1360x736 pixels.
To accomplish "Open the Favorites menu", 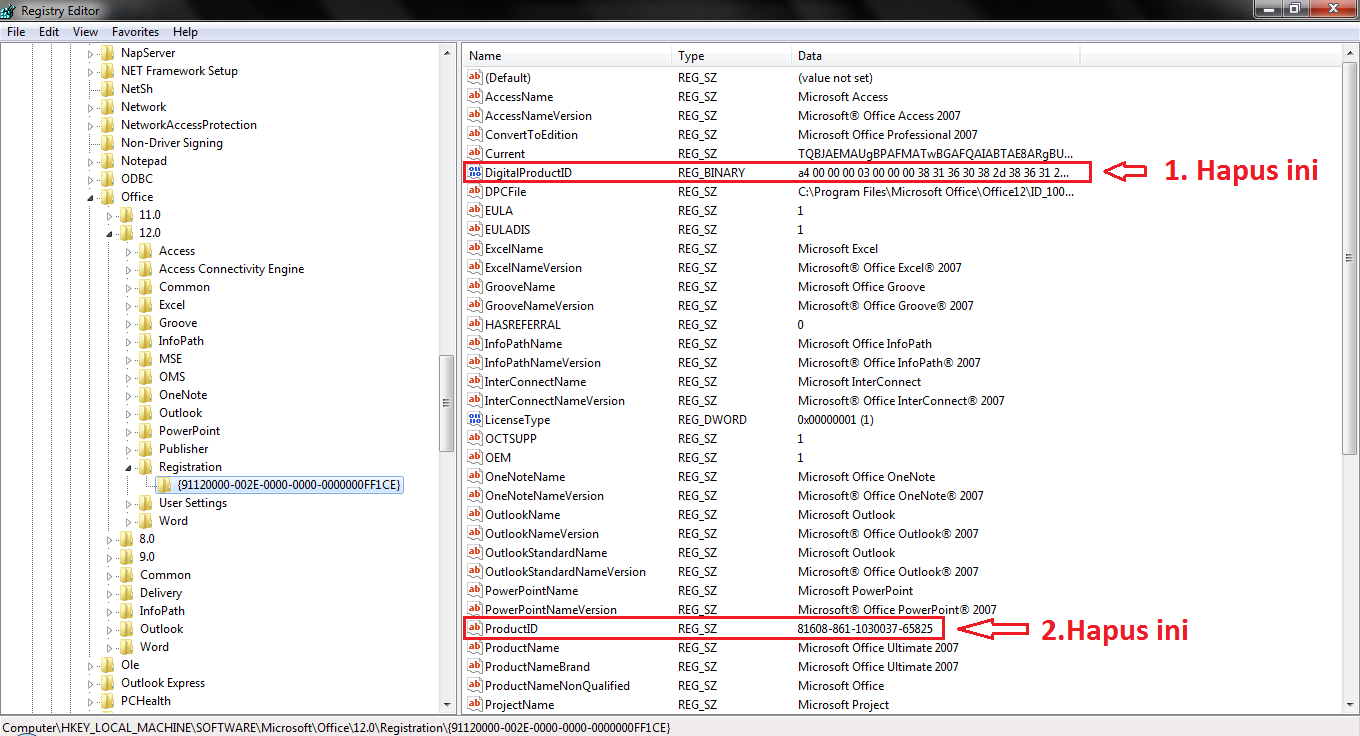I will [x=135, y=32].
